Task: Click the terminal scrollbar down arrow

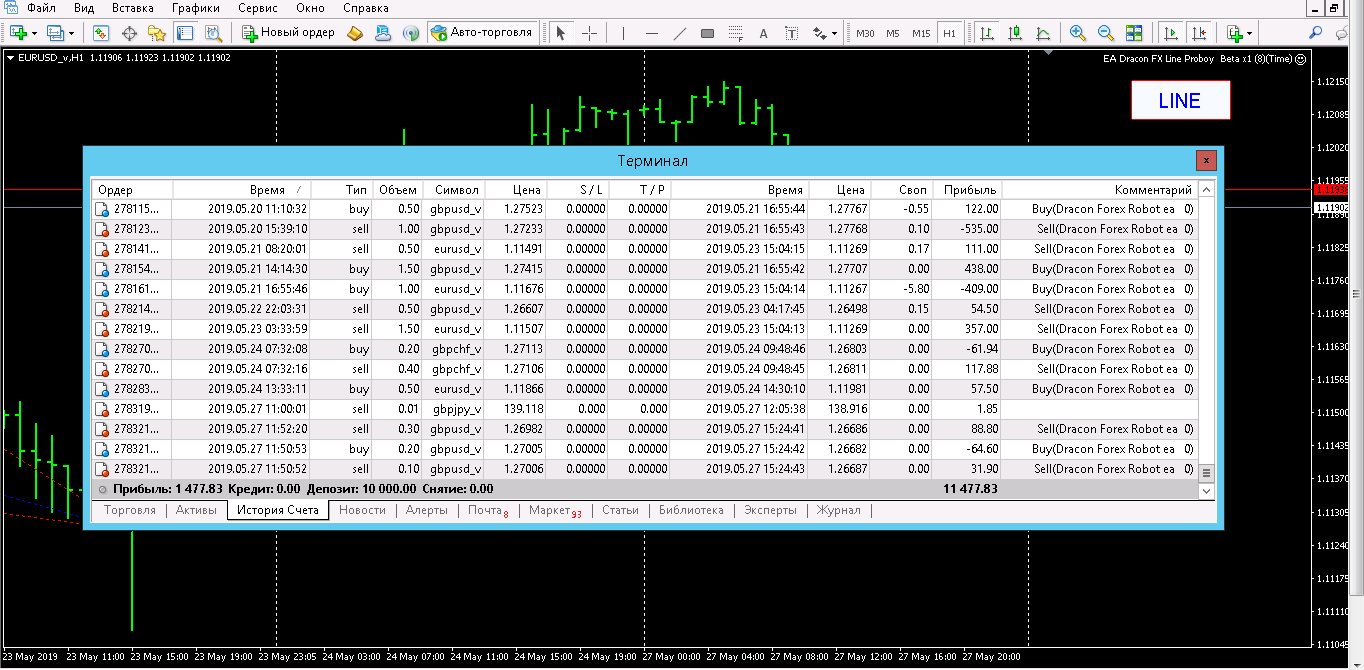Action: click(1206, 491)
